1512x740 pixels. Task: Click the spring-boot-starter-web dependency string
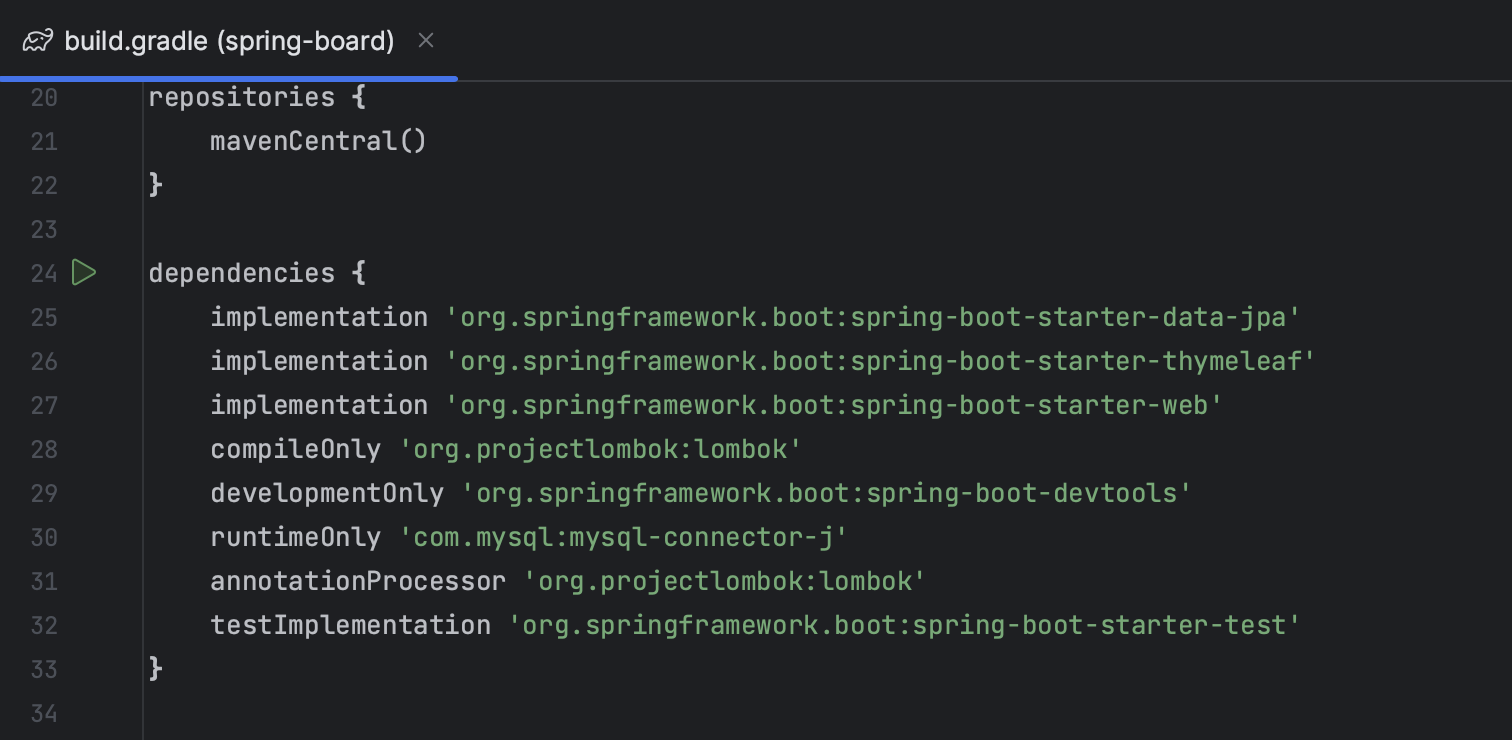(x=834, y=405)
